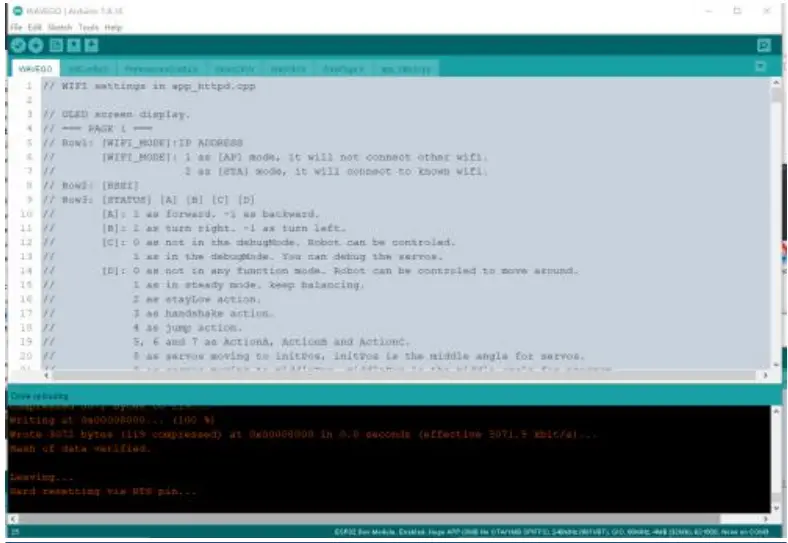Switch to the PreferencesConfig tab
The width and height of the screenshot is (788, 543).
161,68
